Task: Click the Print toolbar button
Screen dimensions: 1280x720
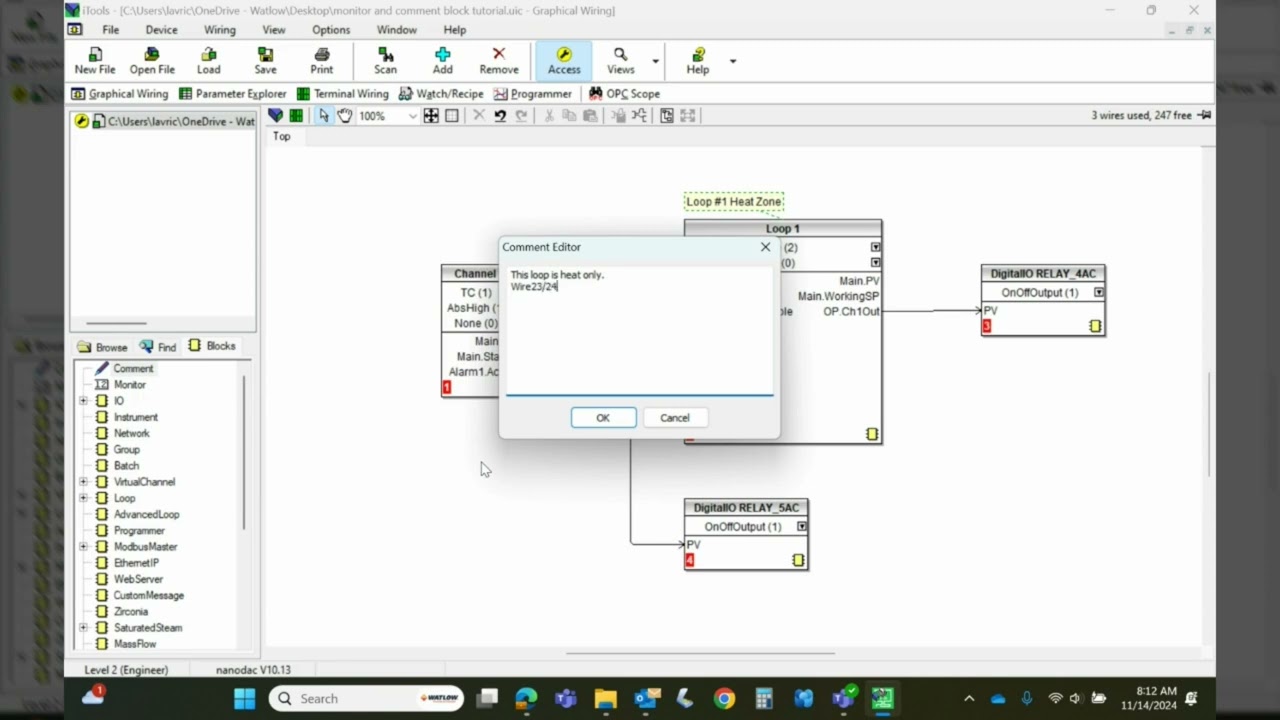Action: coord(321,61)
